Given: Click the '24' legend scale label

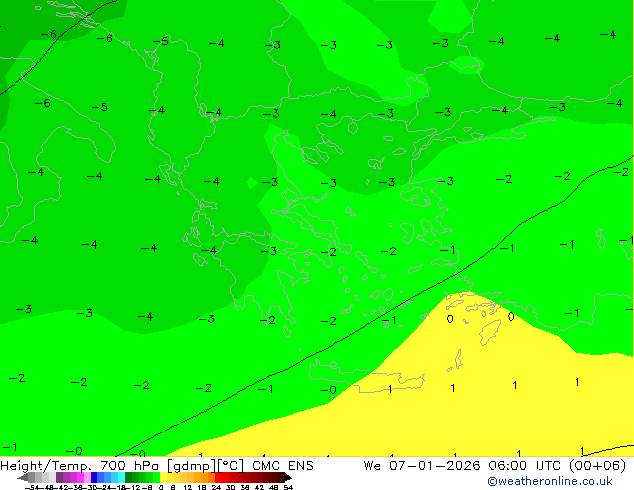Looking at the screenshot, I should 216,487.
